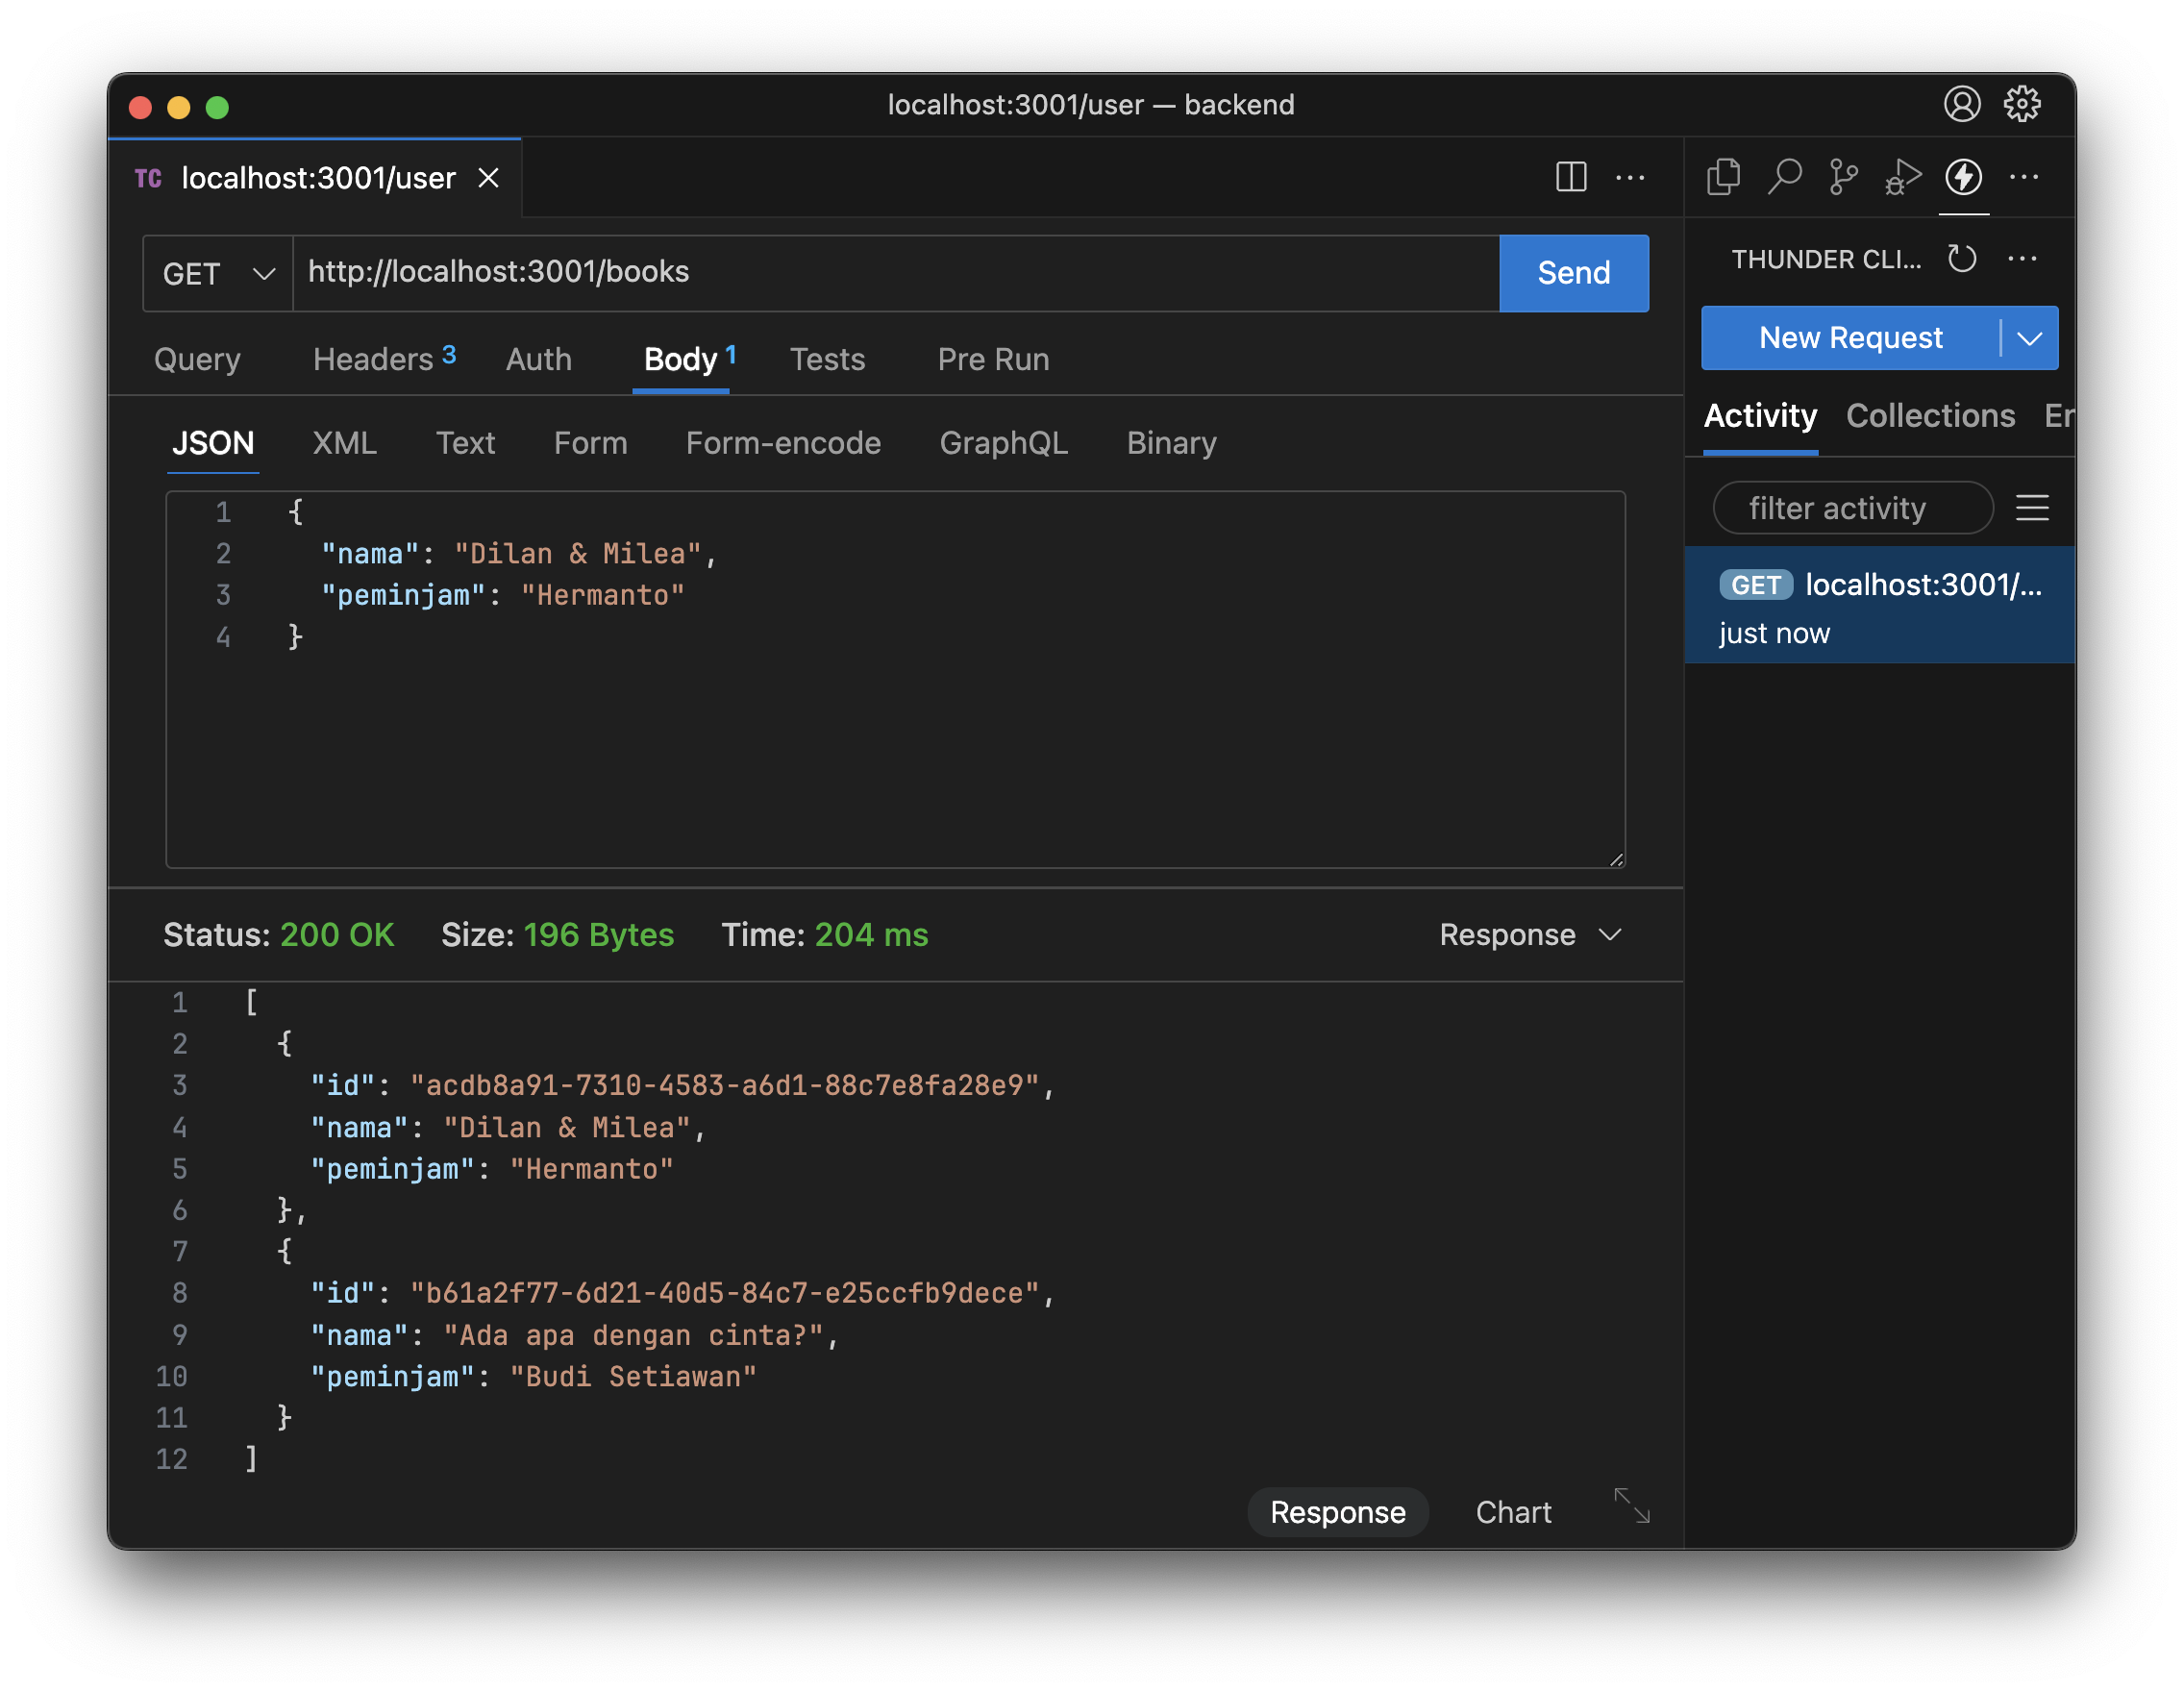Select the Form-encode body type
The width and height of the screenshot is (2184, 1692).
(x=783, y=443)
